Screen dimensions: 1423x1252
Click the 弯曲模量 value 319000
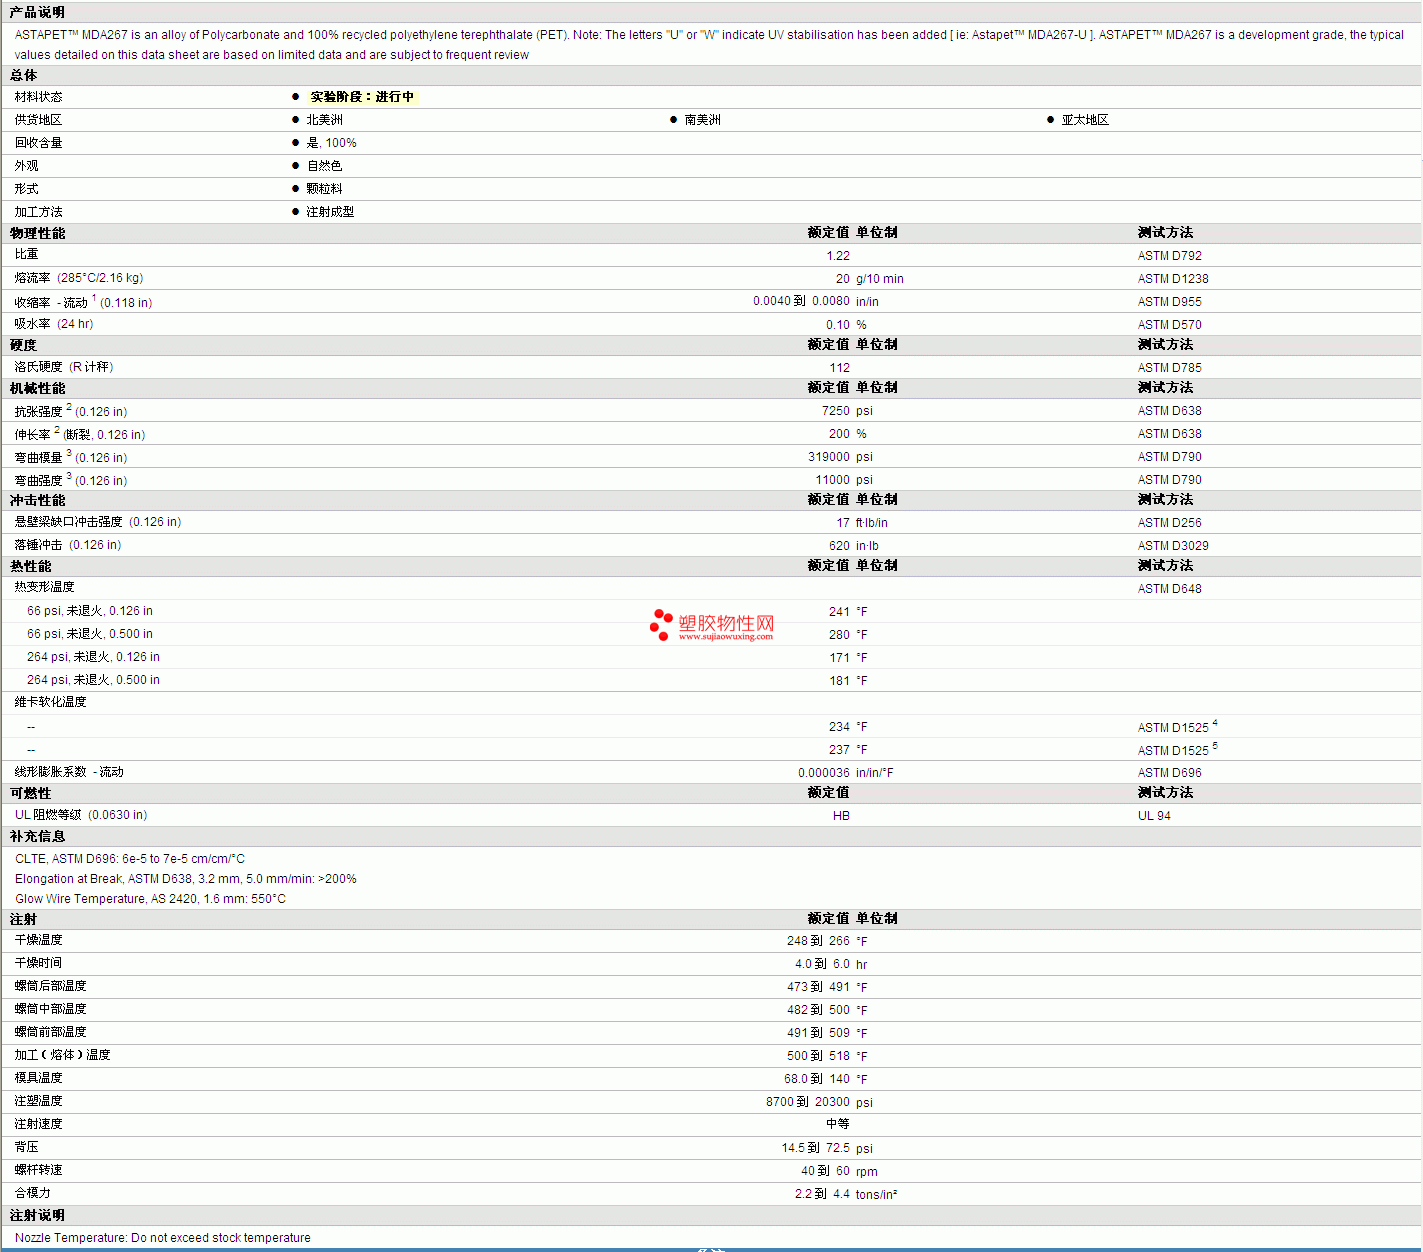[829, 457]
